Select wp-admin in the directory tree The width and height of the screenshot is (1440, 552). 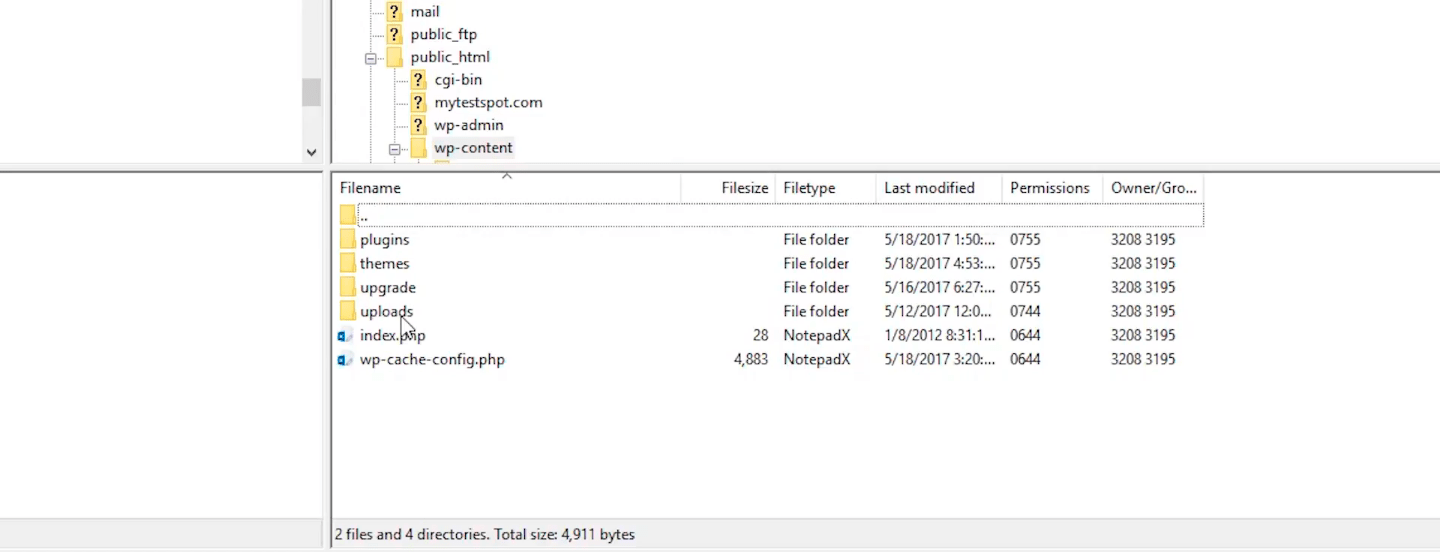[x=469, y=125]
